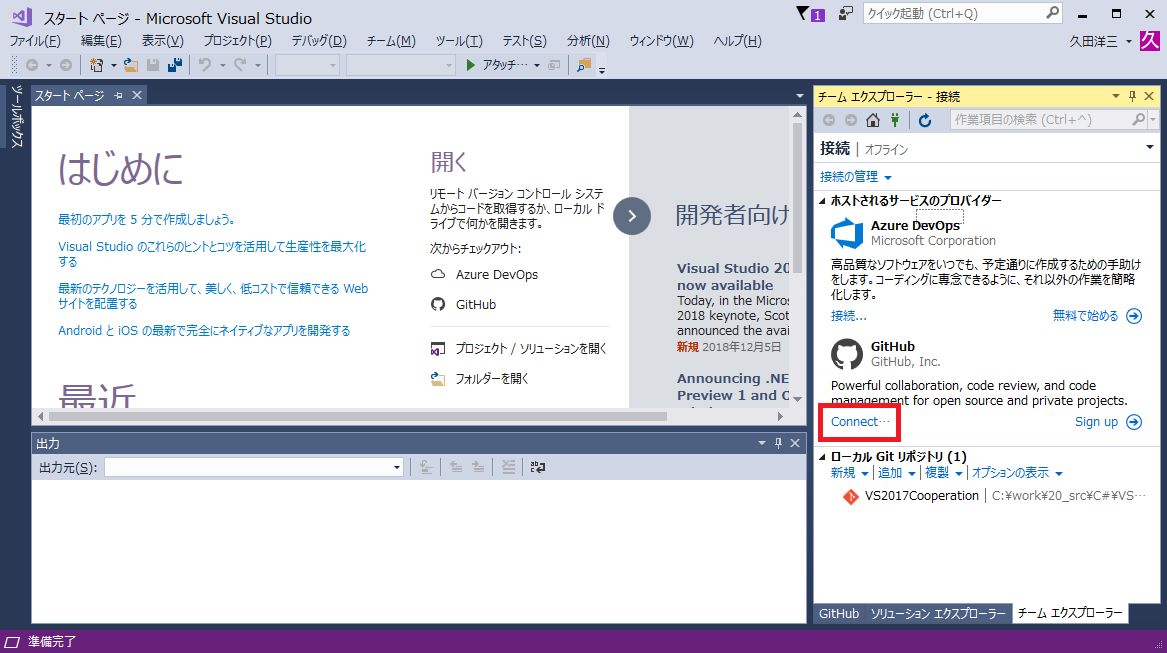
Task: Start debugging with the green Attach arrow
Action: pos(470,65)
